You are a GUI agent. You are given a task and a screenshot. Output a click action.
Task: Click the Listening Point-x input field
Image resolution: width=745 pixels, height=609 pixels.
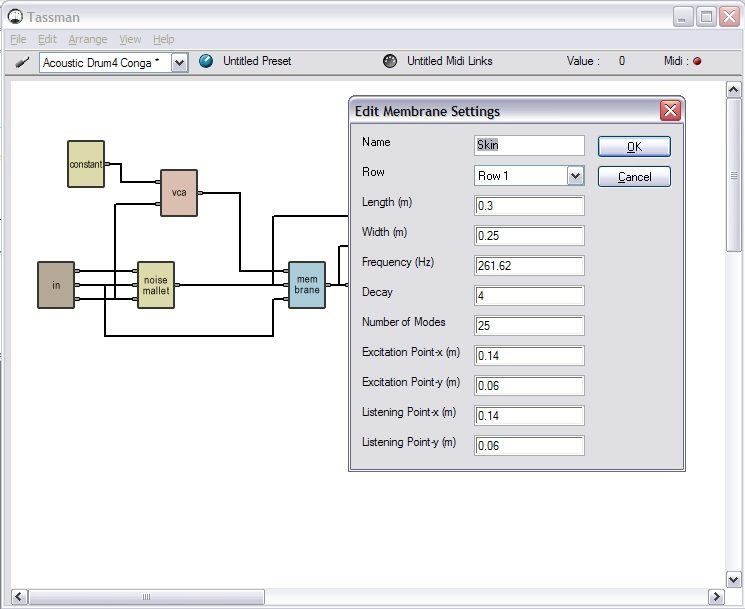(x=529, y=416)
